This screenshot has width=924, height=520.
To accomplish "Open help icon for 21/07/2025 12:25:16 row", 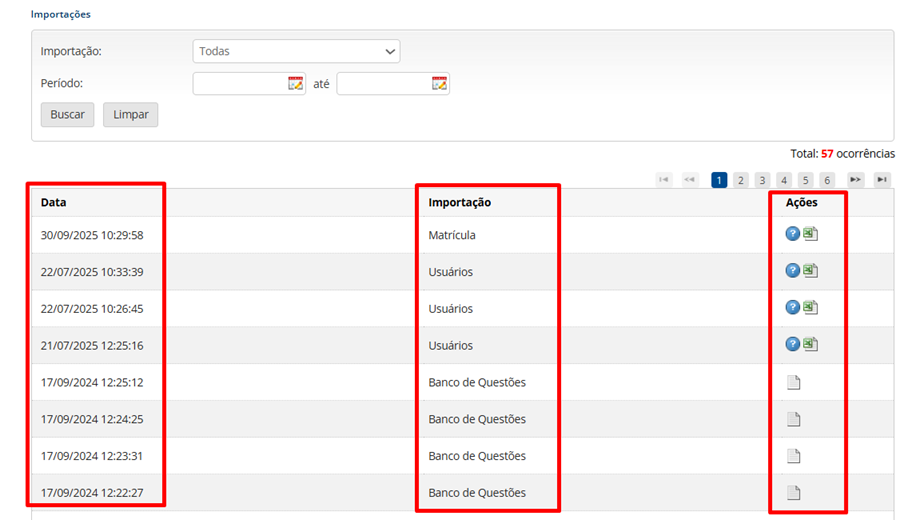I will 793,344.
